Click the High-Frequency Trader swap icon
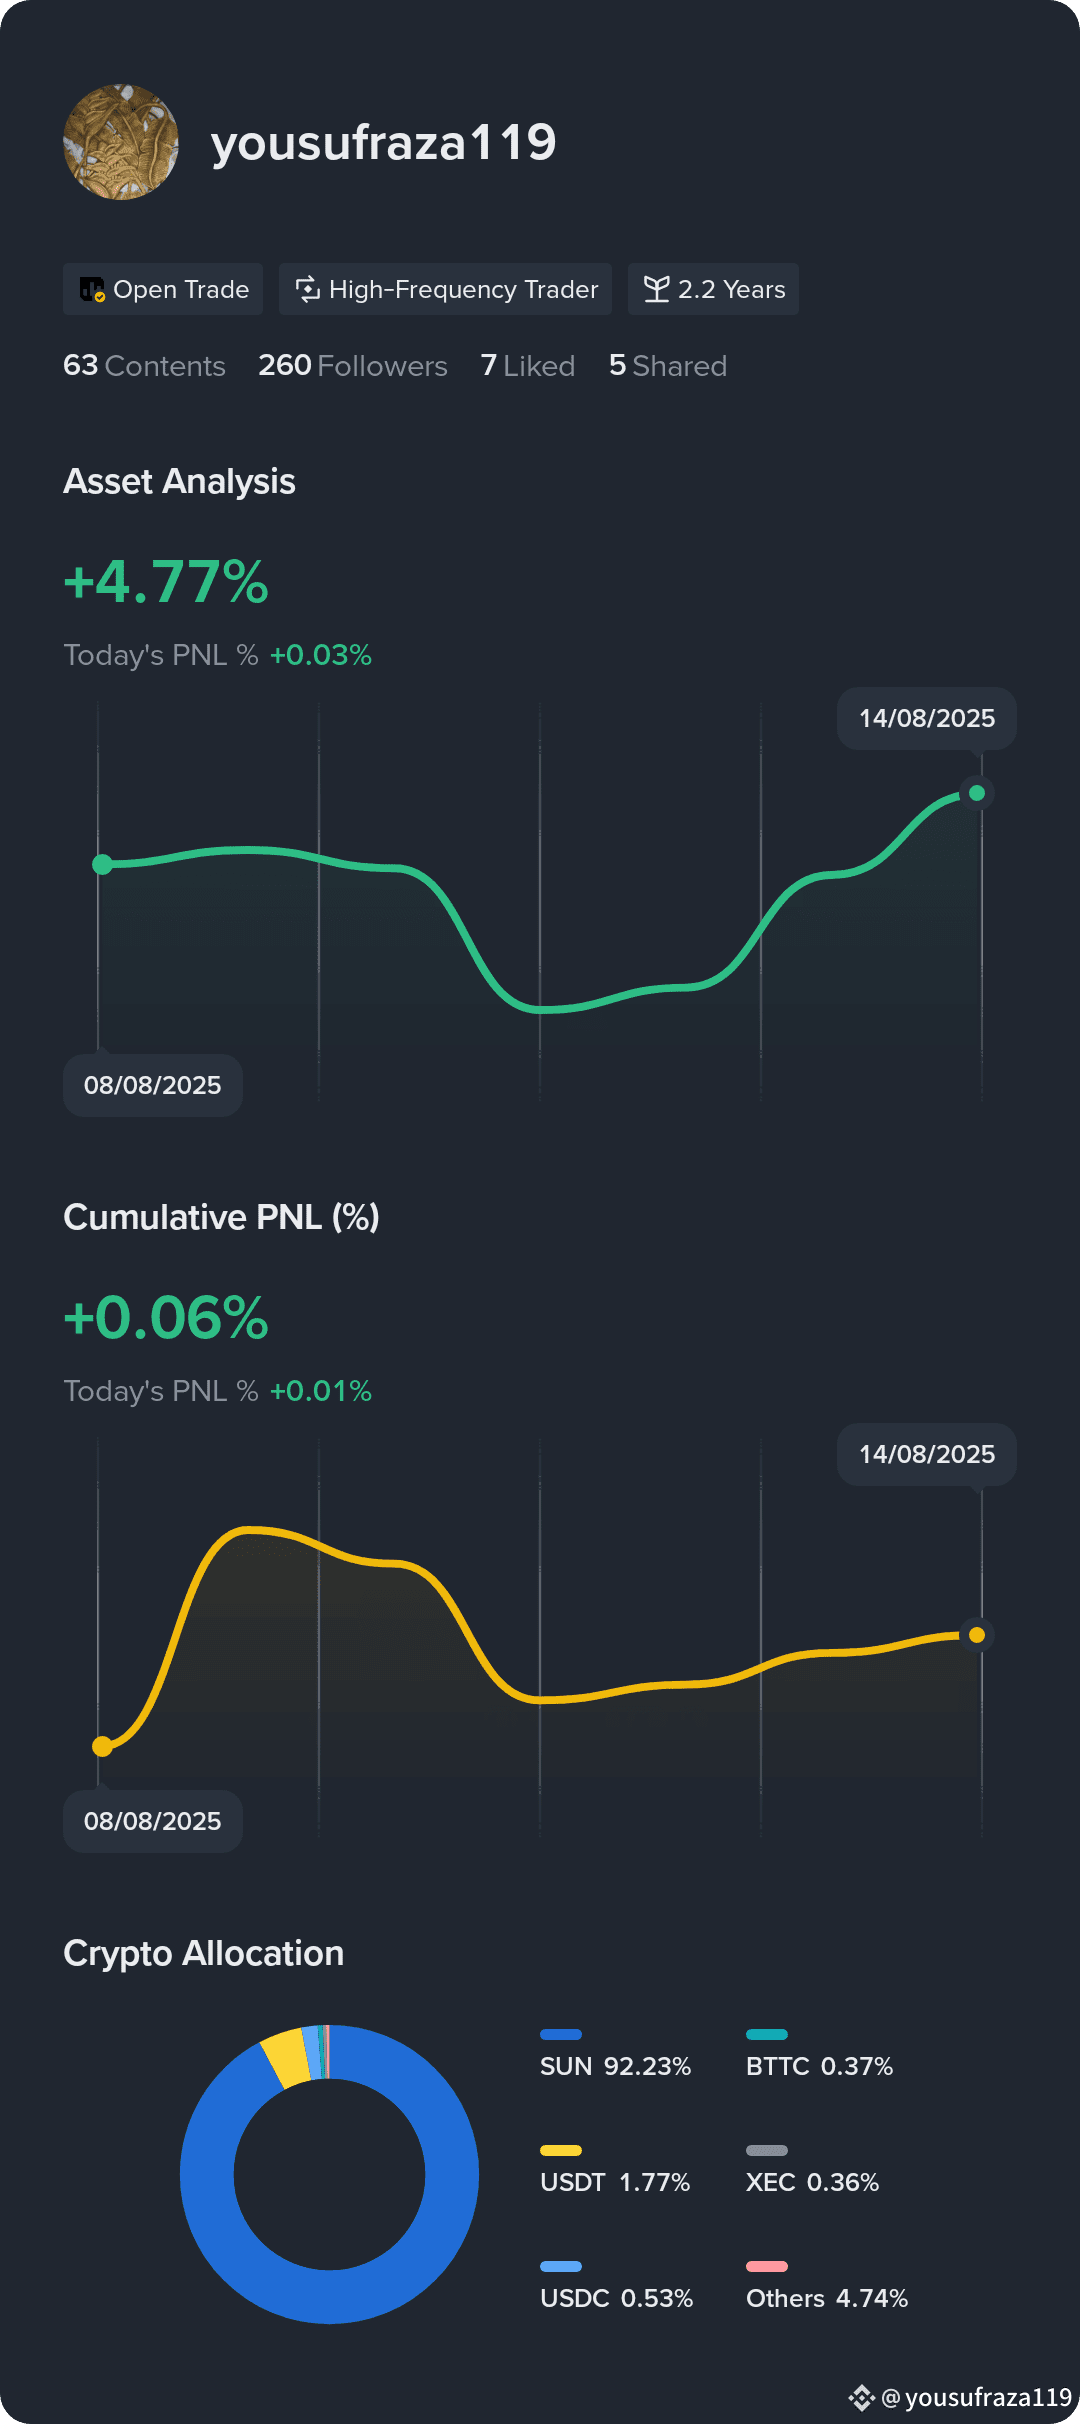Screen dimensions: 1080x2424 [x=308, y=289]
